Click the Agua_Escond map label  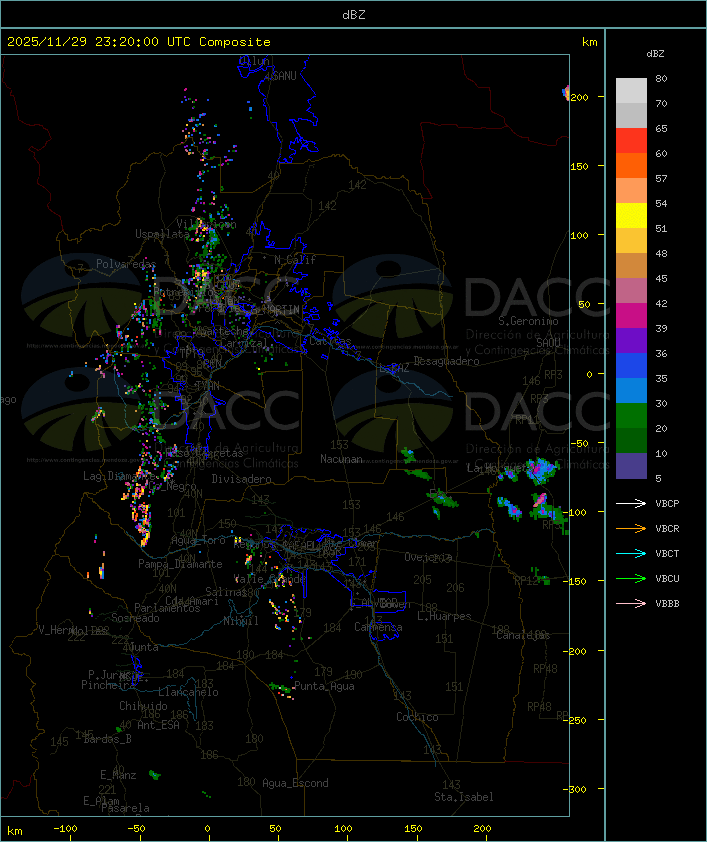pos(295,783)
